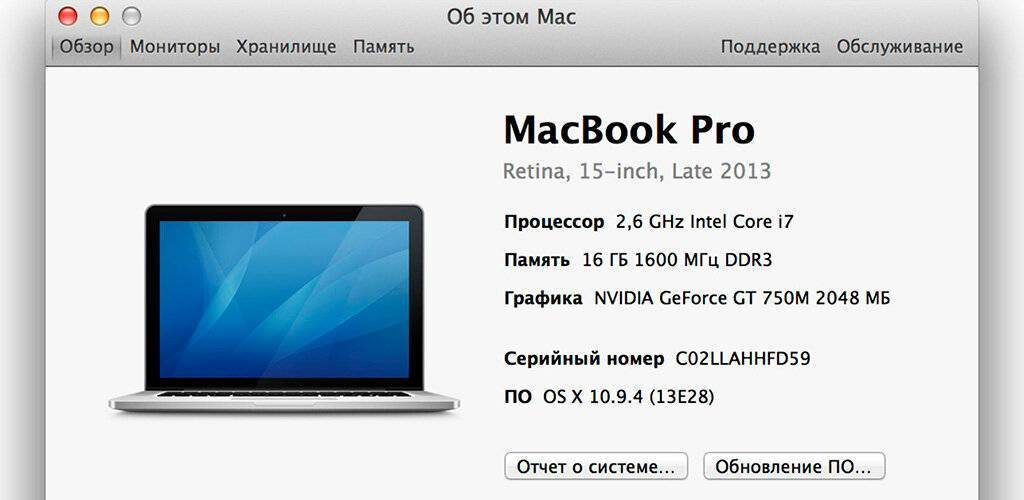This screenshot has width=1024, height=500.
Task: Open the Мониторы tab
Action: coord(175,47)
